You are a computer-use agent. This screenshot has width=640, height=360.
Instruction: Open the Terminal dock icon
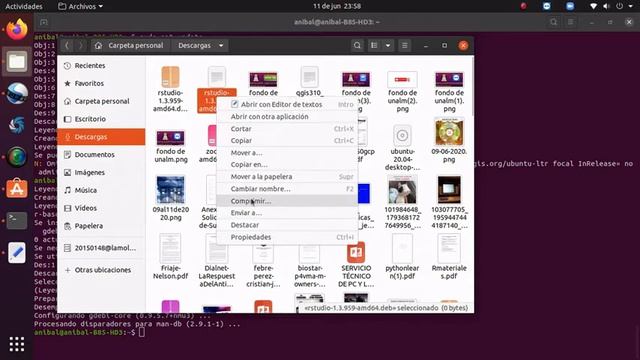[17, 221]
